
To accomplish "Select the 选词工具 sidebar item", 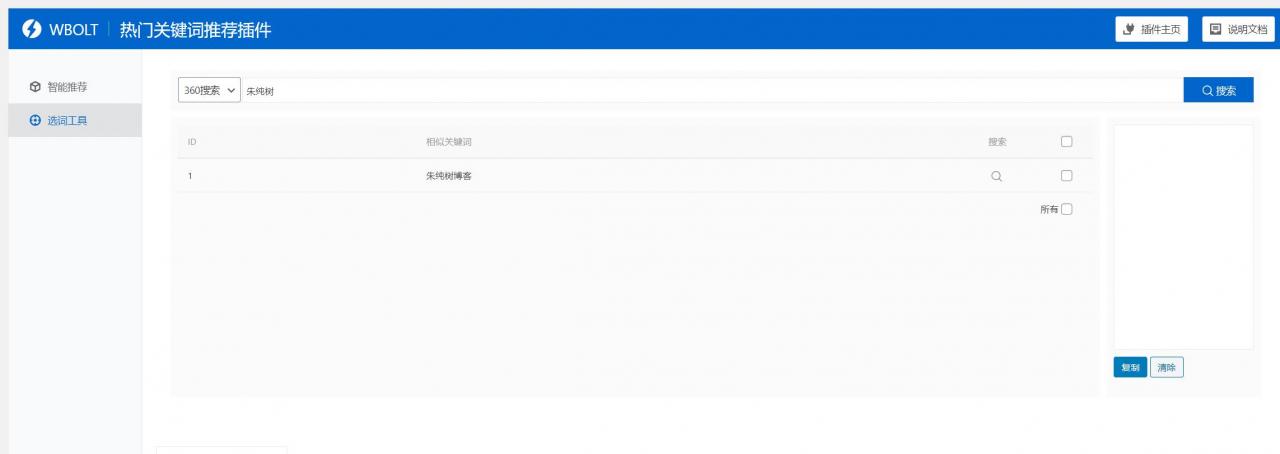I will [66, 121].
